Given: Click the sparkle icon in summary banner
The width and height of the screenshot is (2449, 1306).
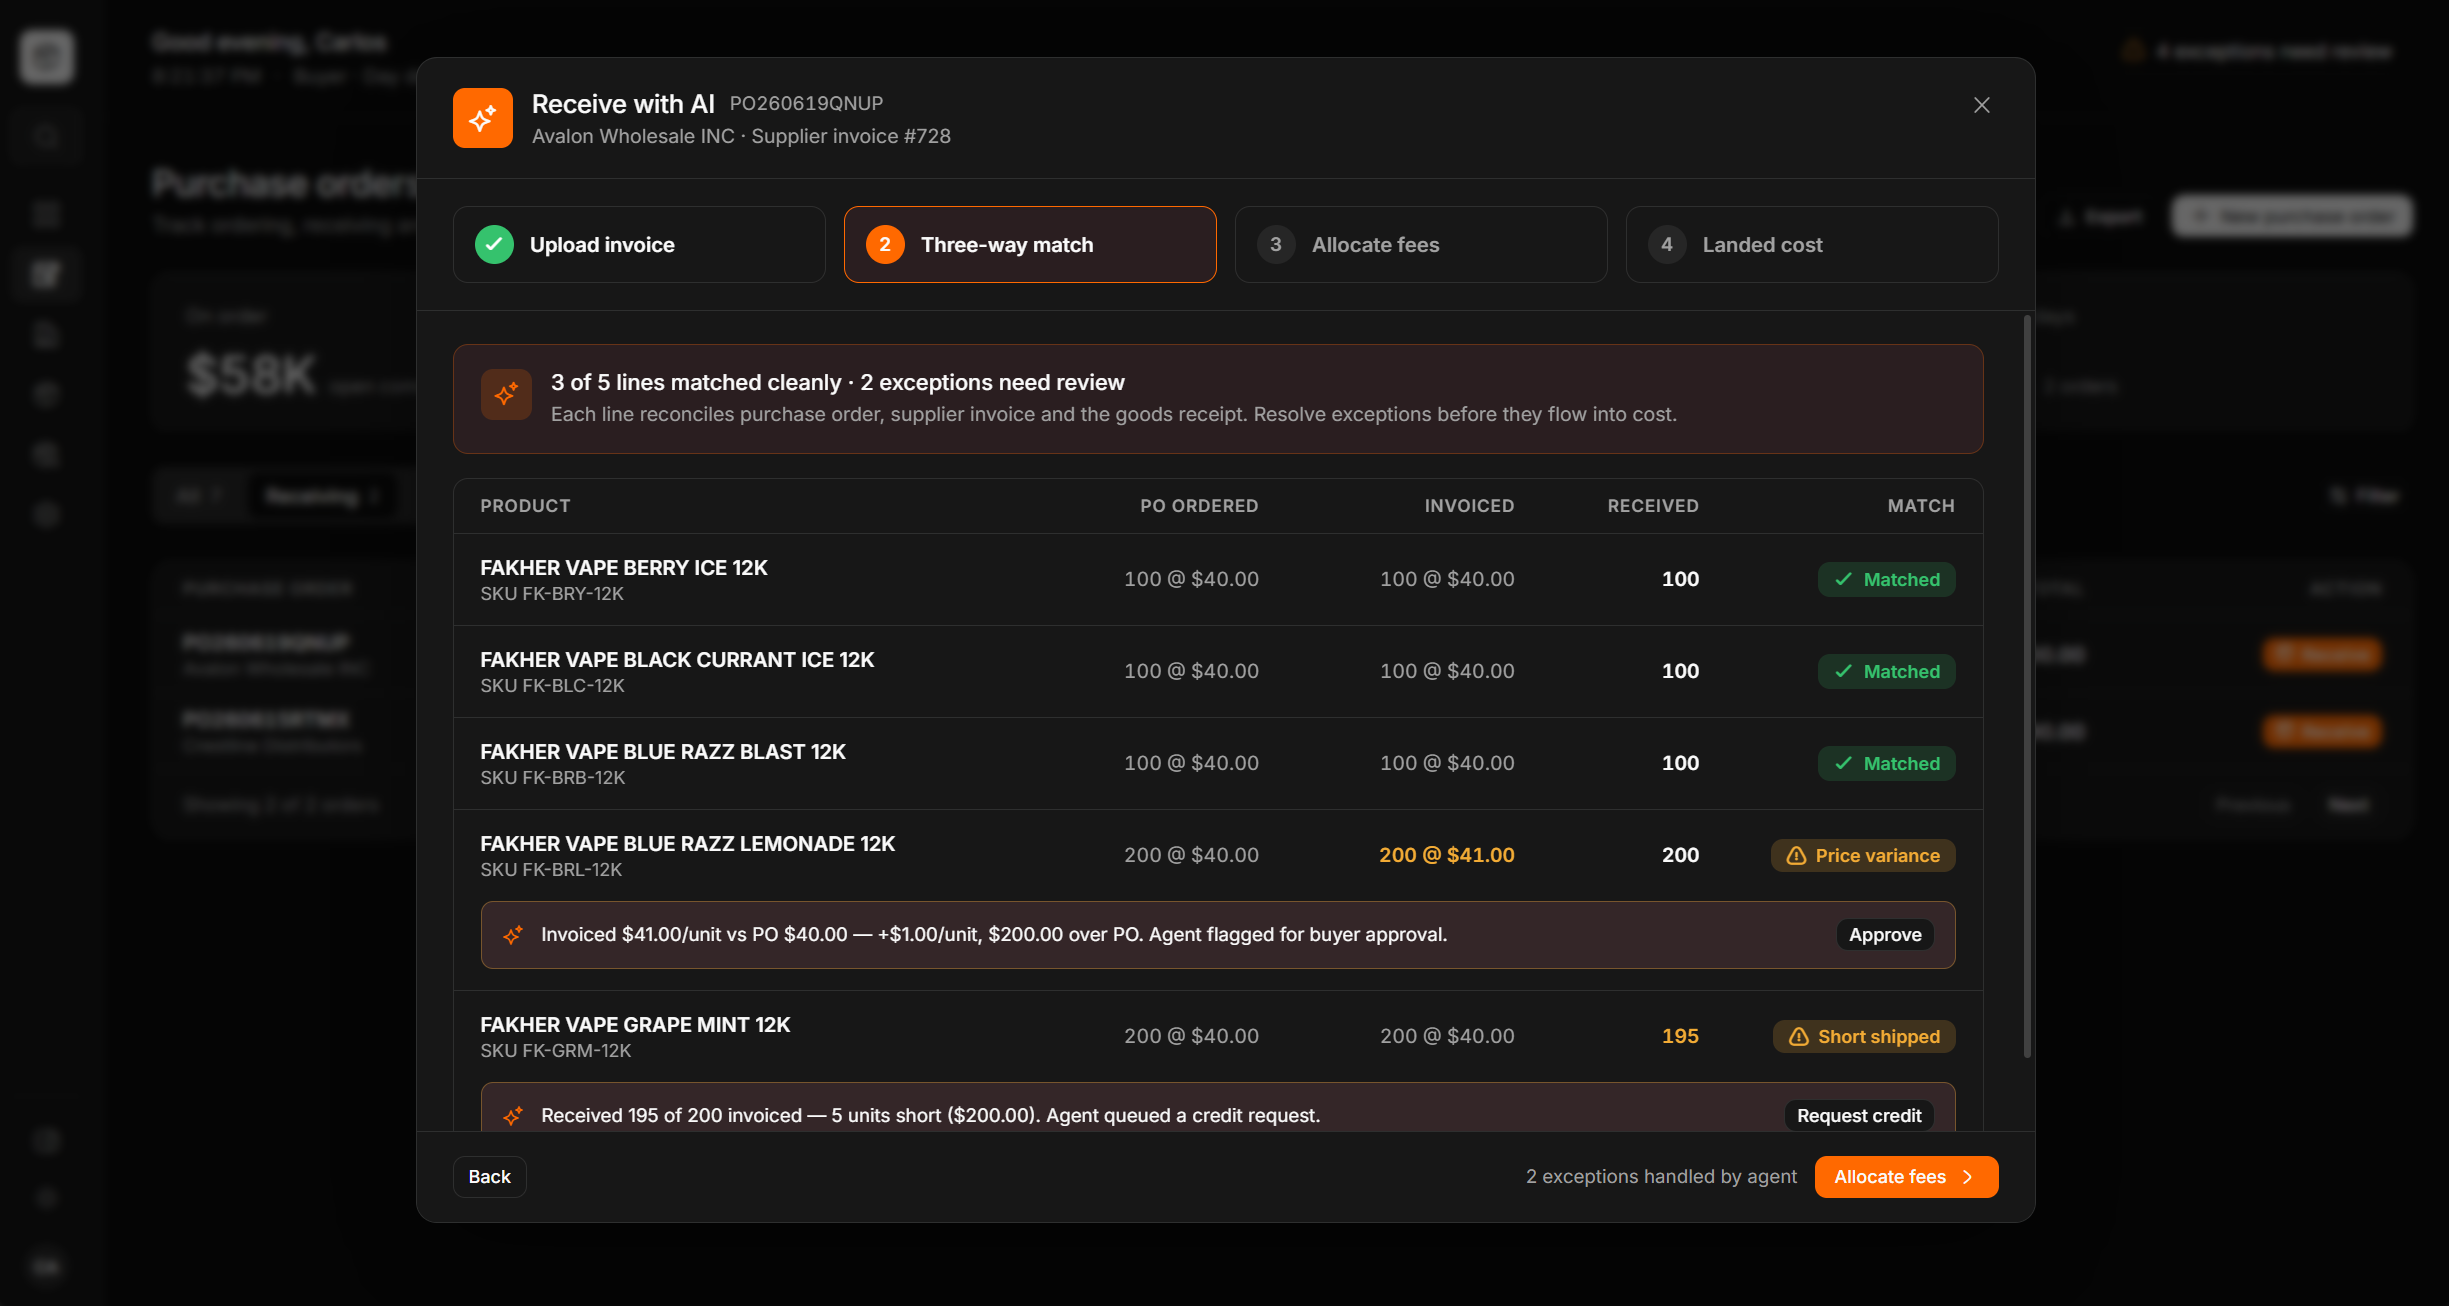Looking at the screenshot, I should 506,394.
